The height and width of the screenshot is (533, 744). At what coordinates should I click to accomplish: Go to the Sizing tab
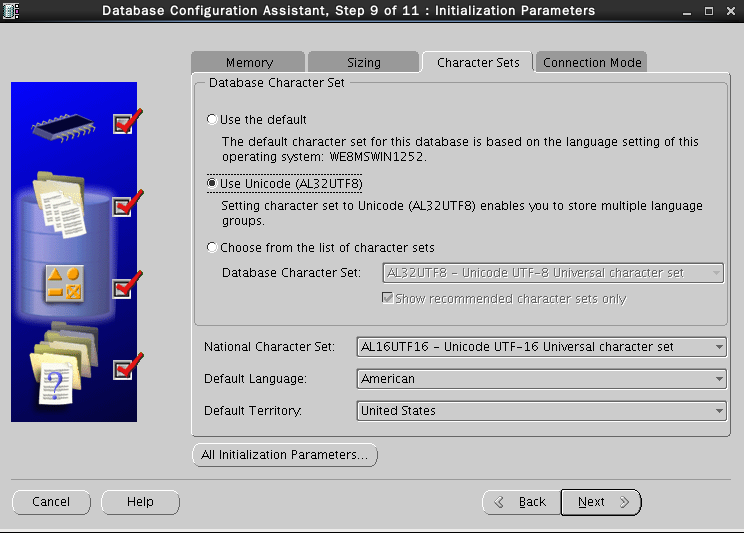[363, 62]
